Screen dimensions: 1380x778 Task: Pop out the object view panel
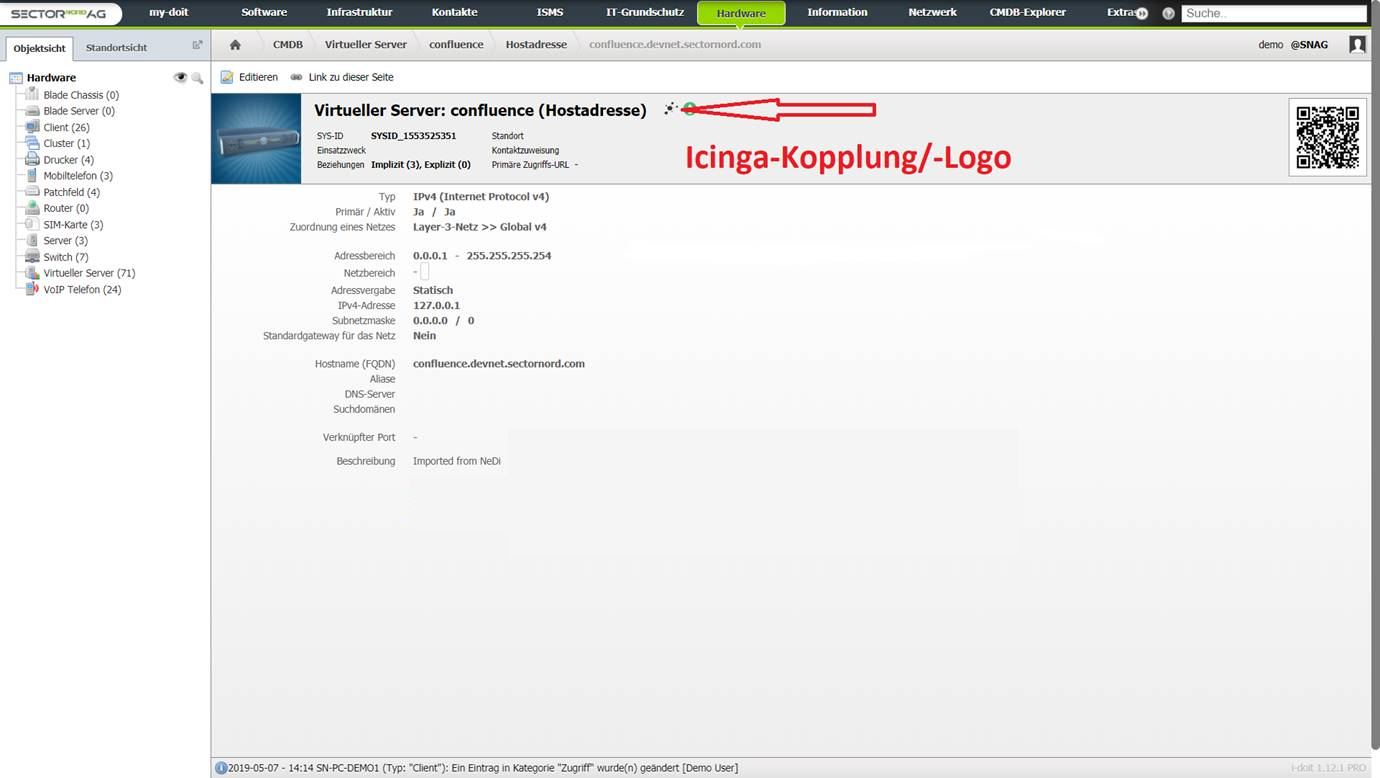(x=197, y=45)
